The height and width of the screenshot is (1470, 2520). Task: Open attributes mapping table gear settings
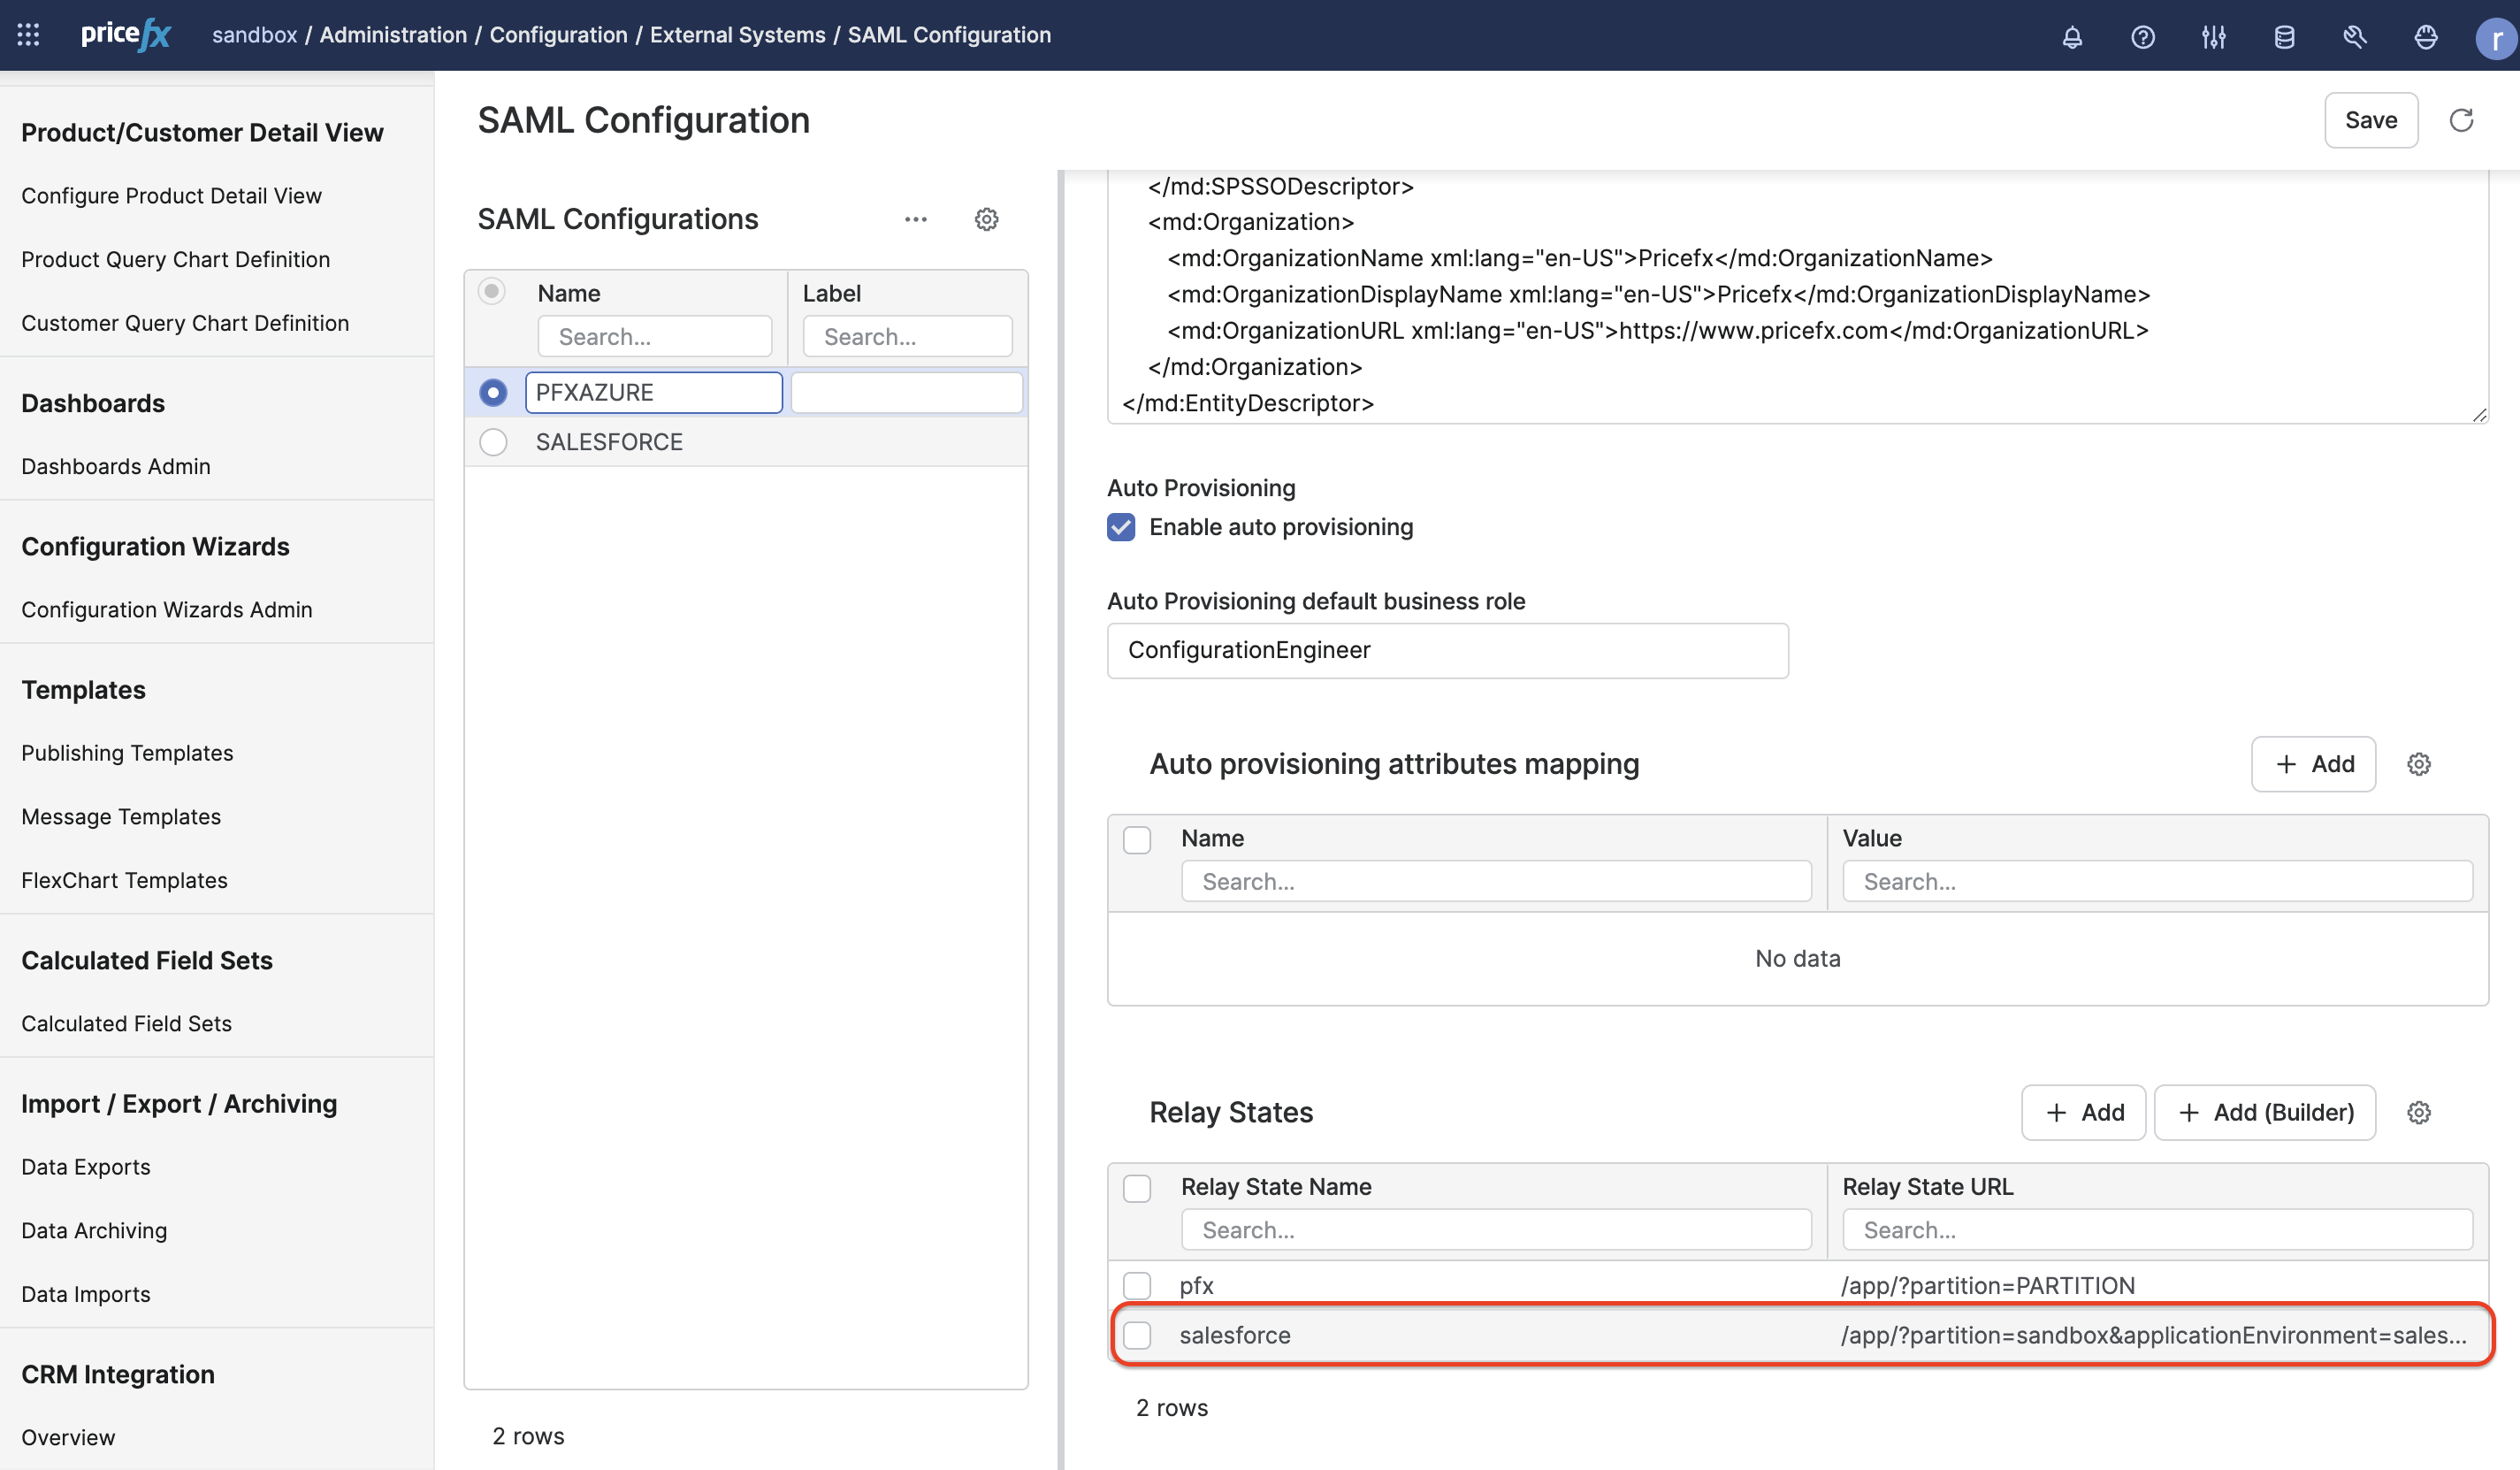(x=2418, y=764)
